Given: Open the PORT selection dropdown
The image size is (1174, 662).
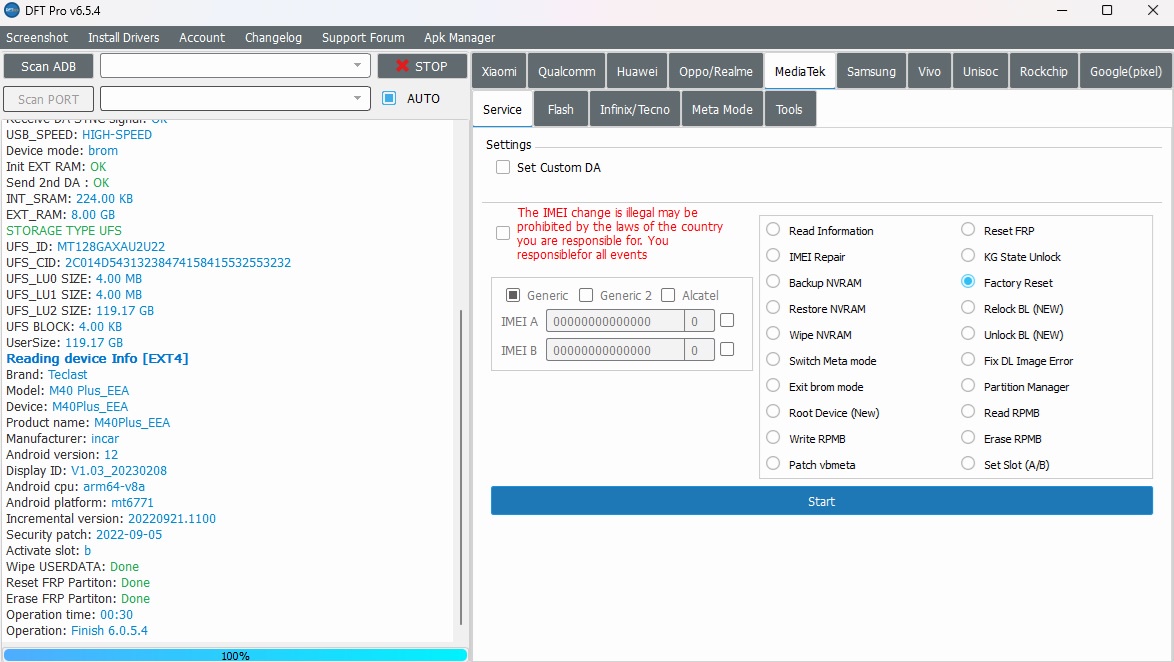Looking at the screenshot, I should pyautogui.click(x=235, y=98).
